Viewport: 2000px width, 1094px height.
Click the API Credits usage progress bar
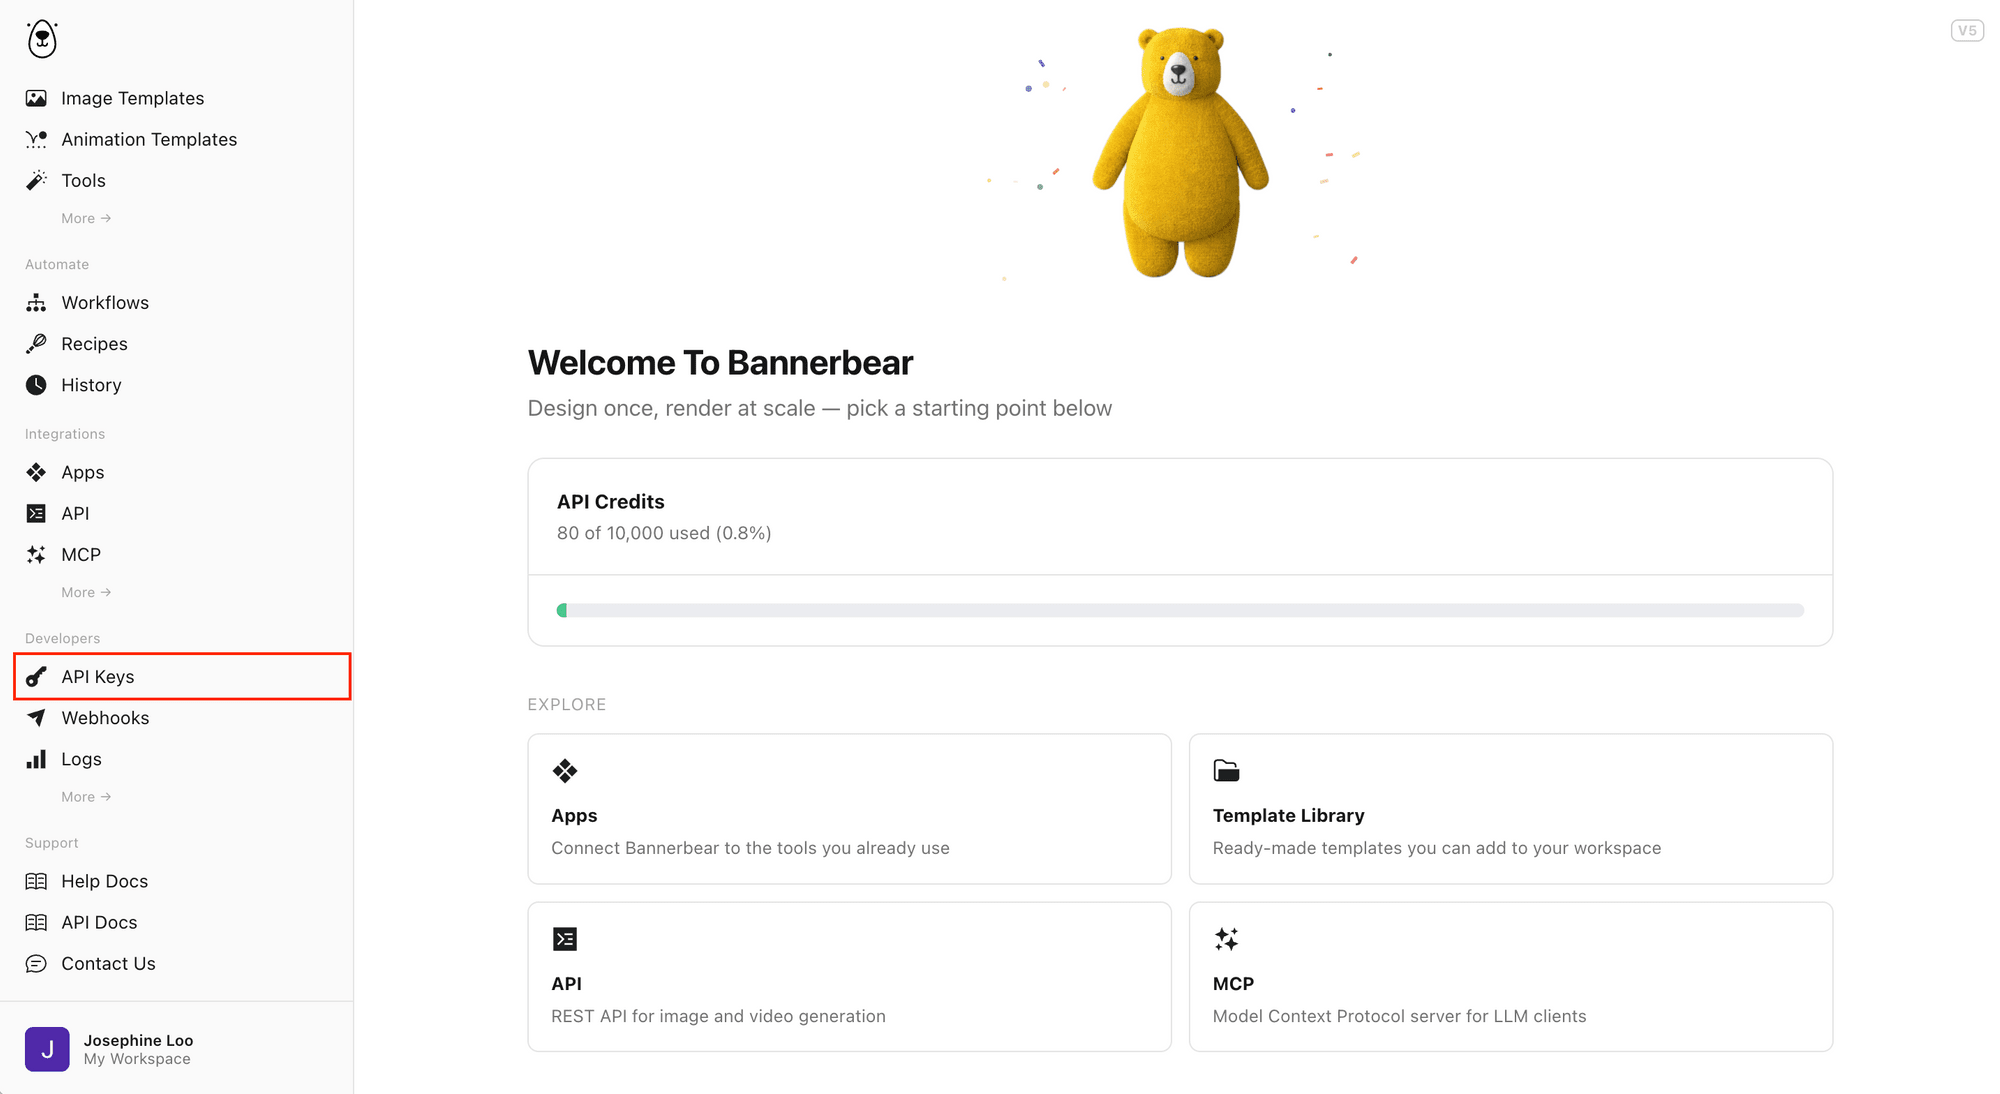tap(1180, 610)
